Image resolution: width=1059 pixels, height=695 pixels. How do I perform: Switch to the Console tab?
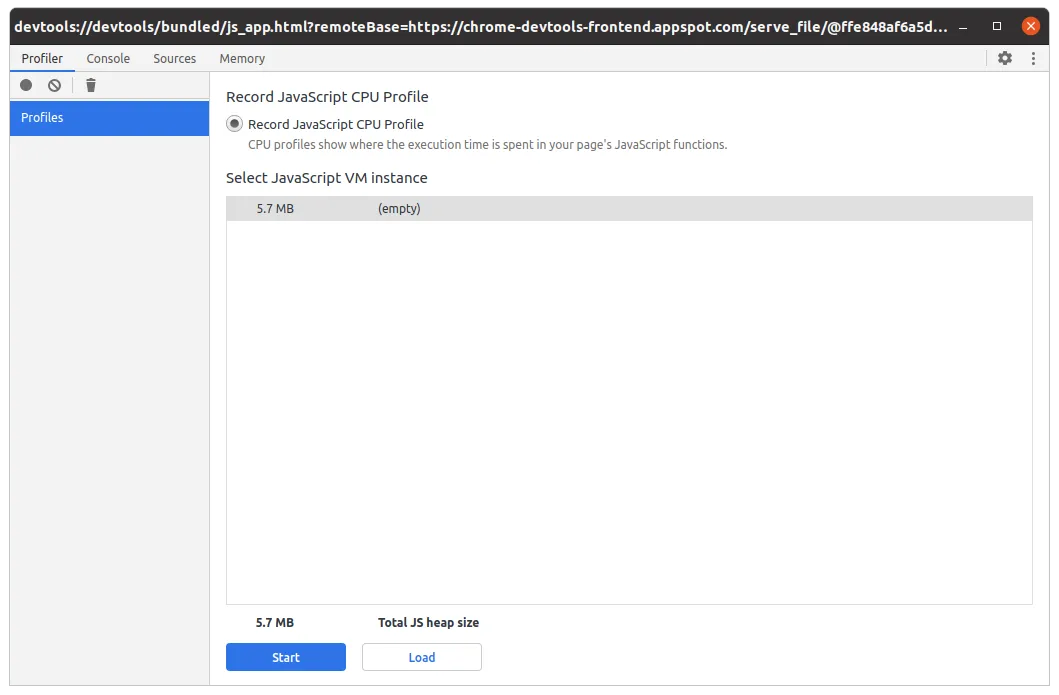pos(108,58)
